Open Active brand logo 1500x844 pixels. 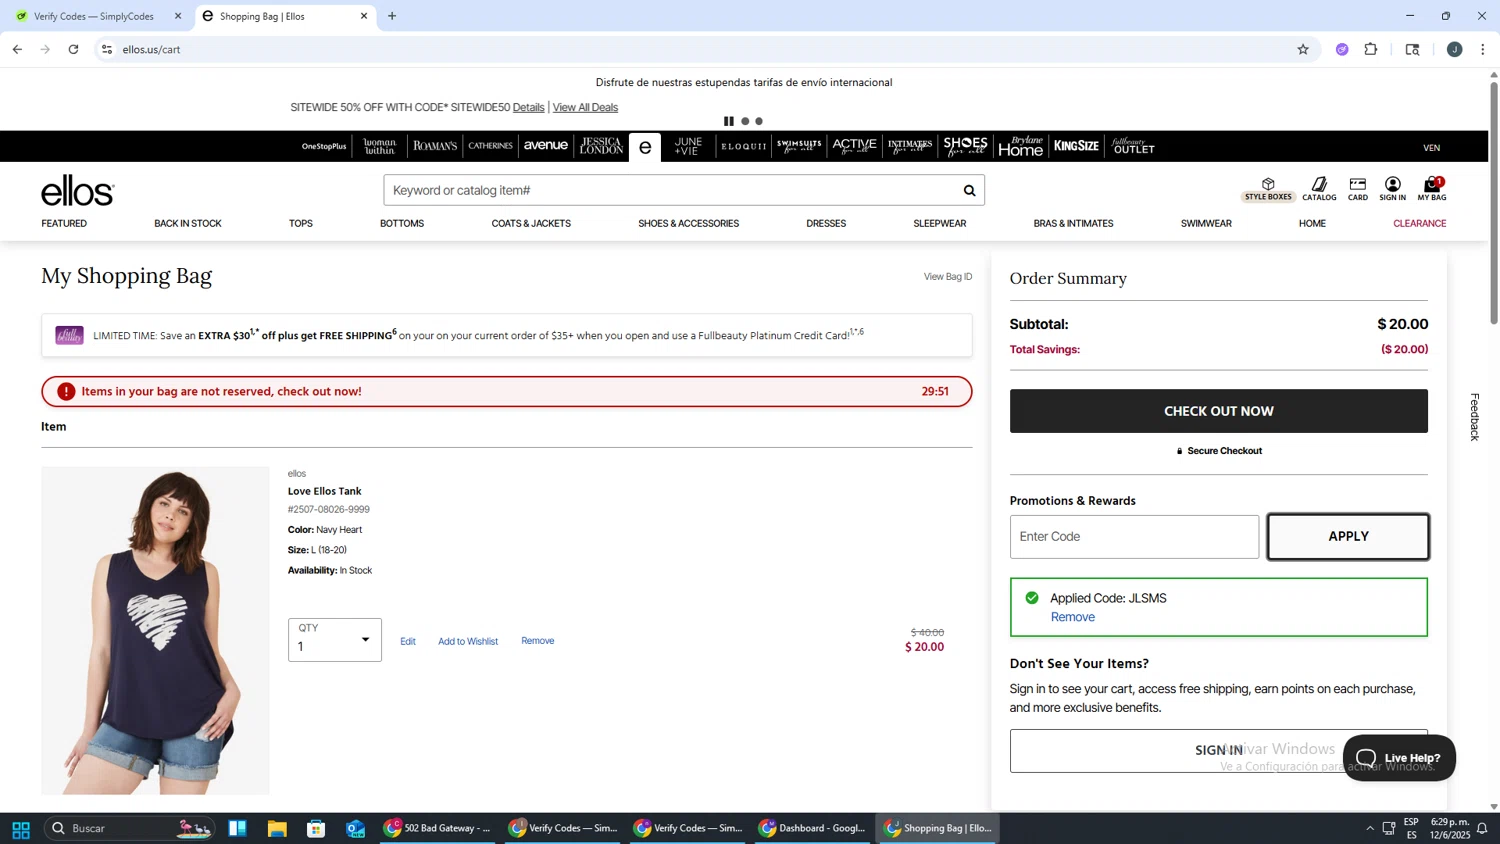pos(855,146)
